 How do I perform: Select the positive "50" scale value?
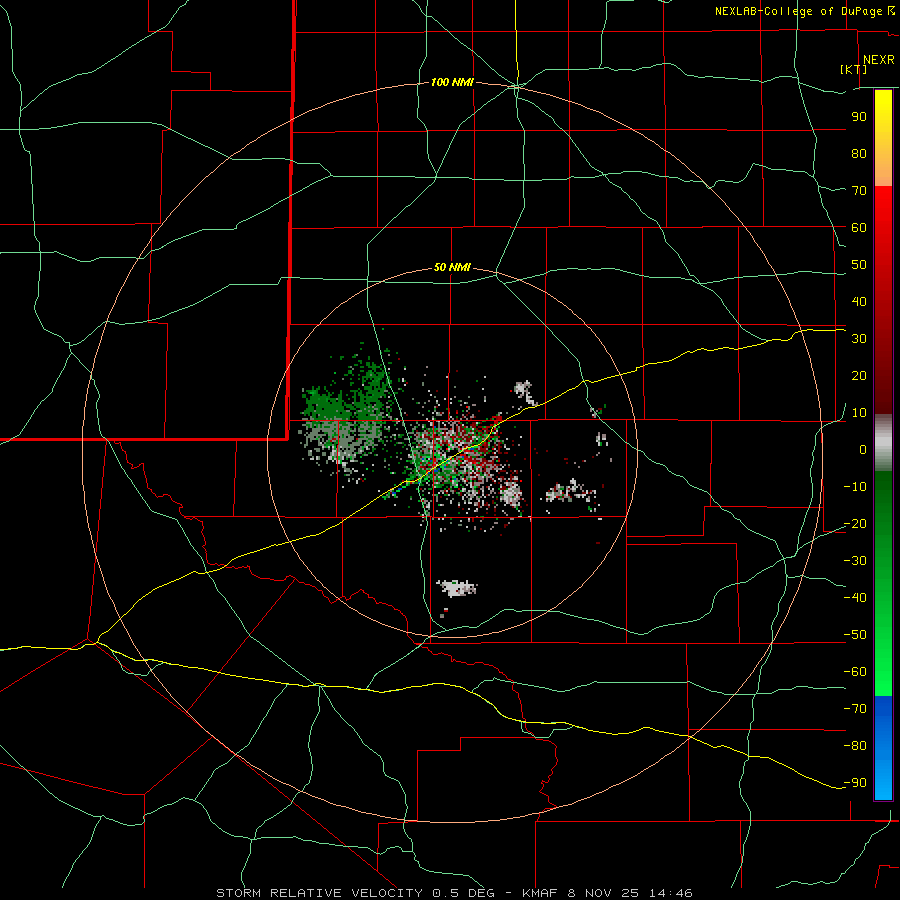(x=859, y=265)
